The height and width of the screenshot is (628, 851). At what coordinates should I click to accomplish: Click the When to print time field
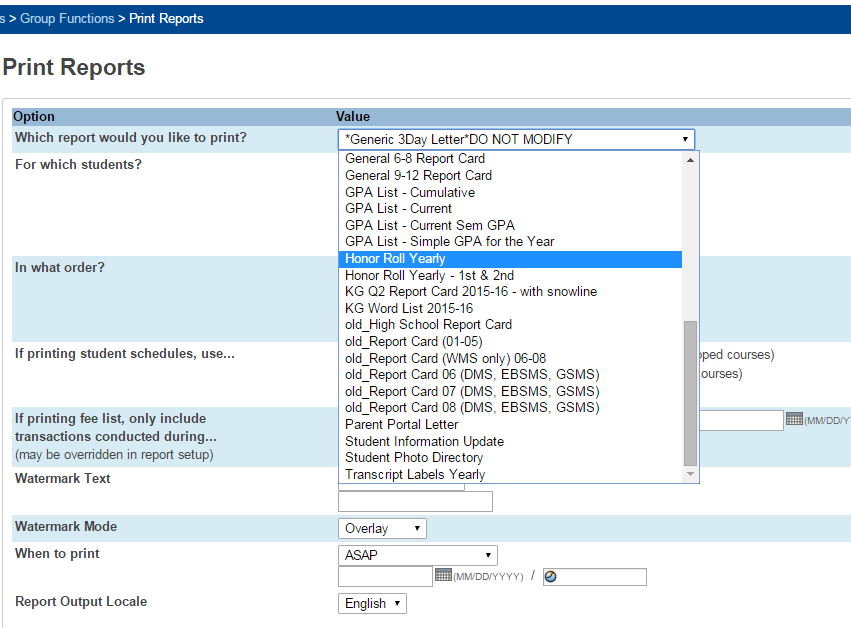coord(595,576)
